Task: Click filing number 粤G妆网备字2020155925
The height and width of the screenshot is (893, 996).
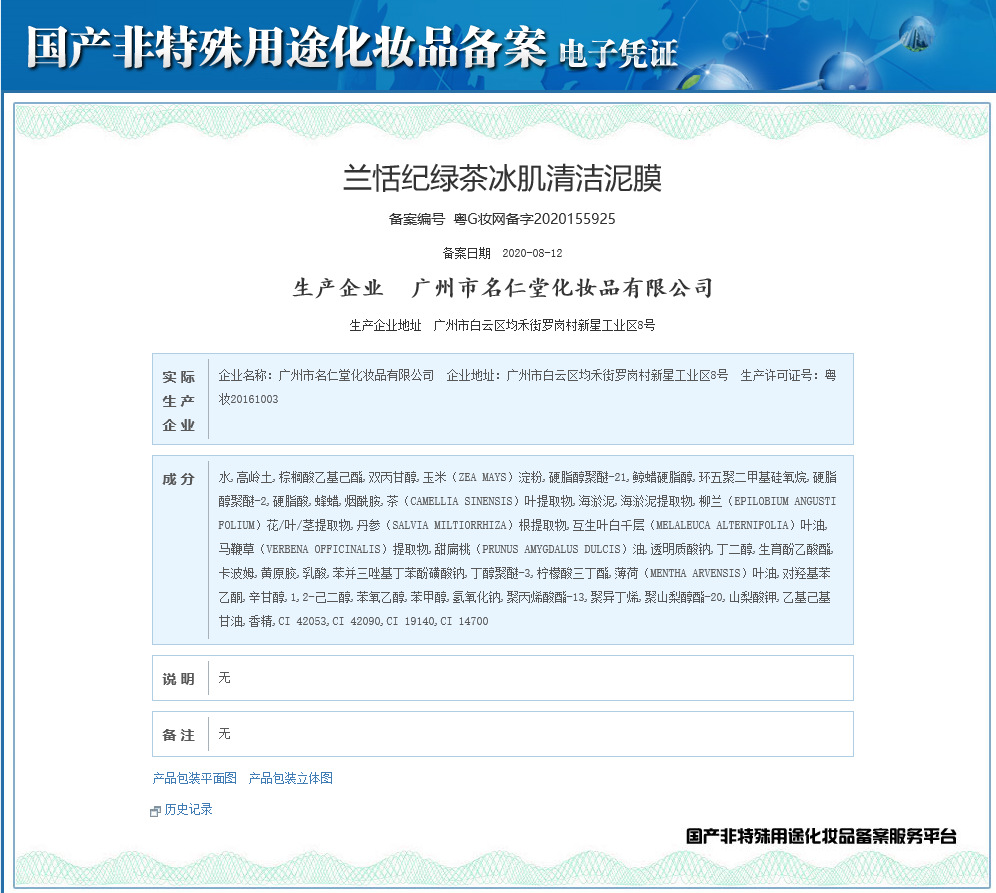Action: click(x=534, y=219)
